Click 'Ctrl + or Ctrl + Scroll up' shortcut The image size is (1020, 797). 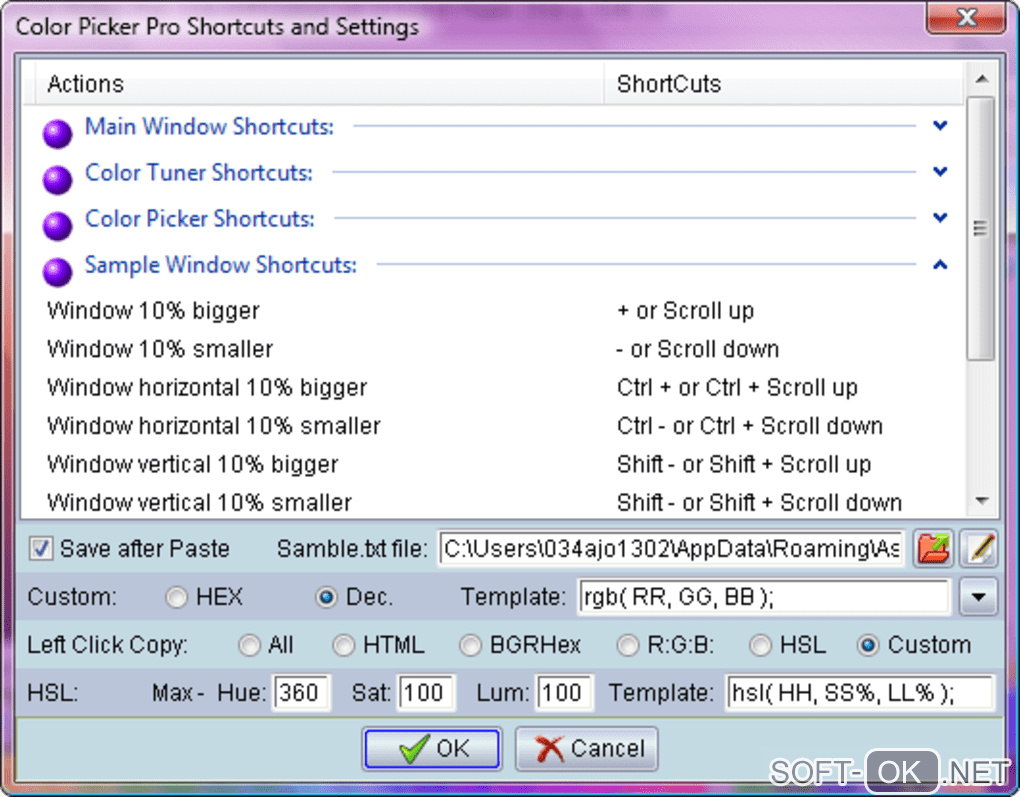[x=737, y=388]
